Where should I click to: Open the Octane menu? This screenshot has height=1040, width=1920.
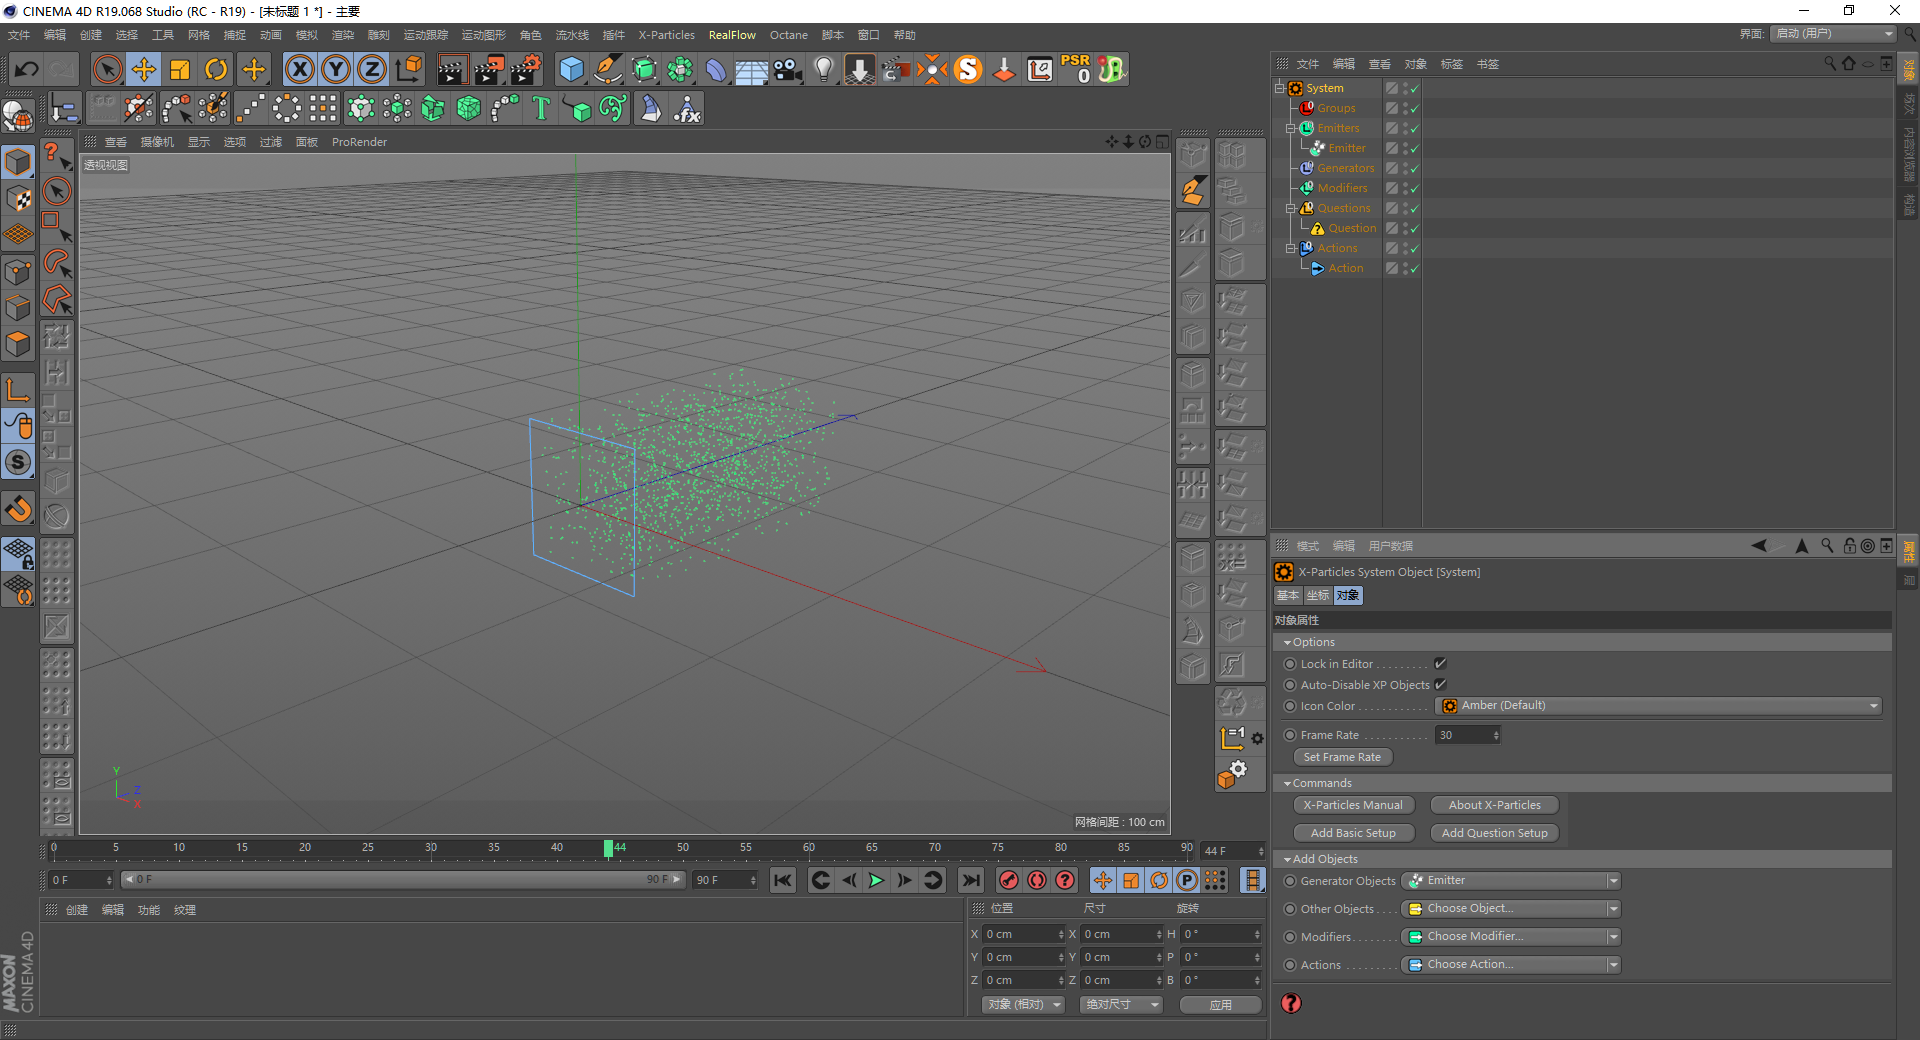(x=788, y=35)
